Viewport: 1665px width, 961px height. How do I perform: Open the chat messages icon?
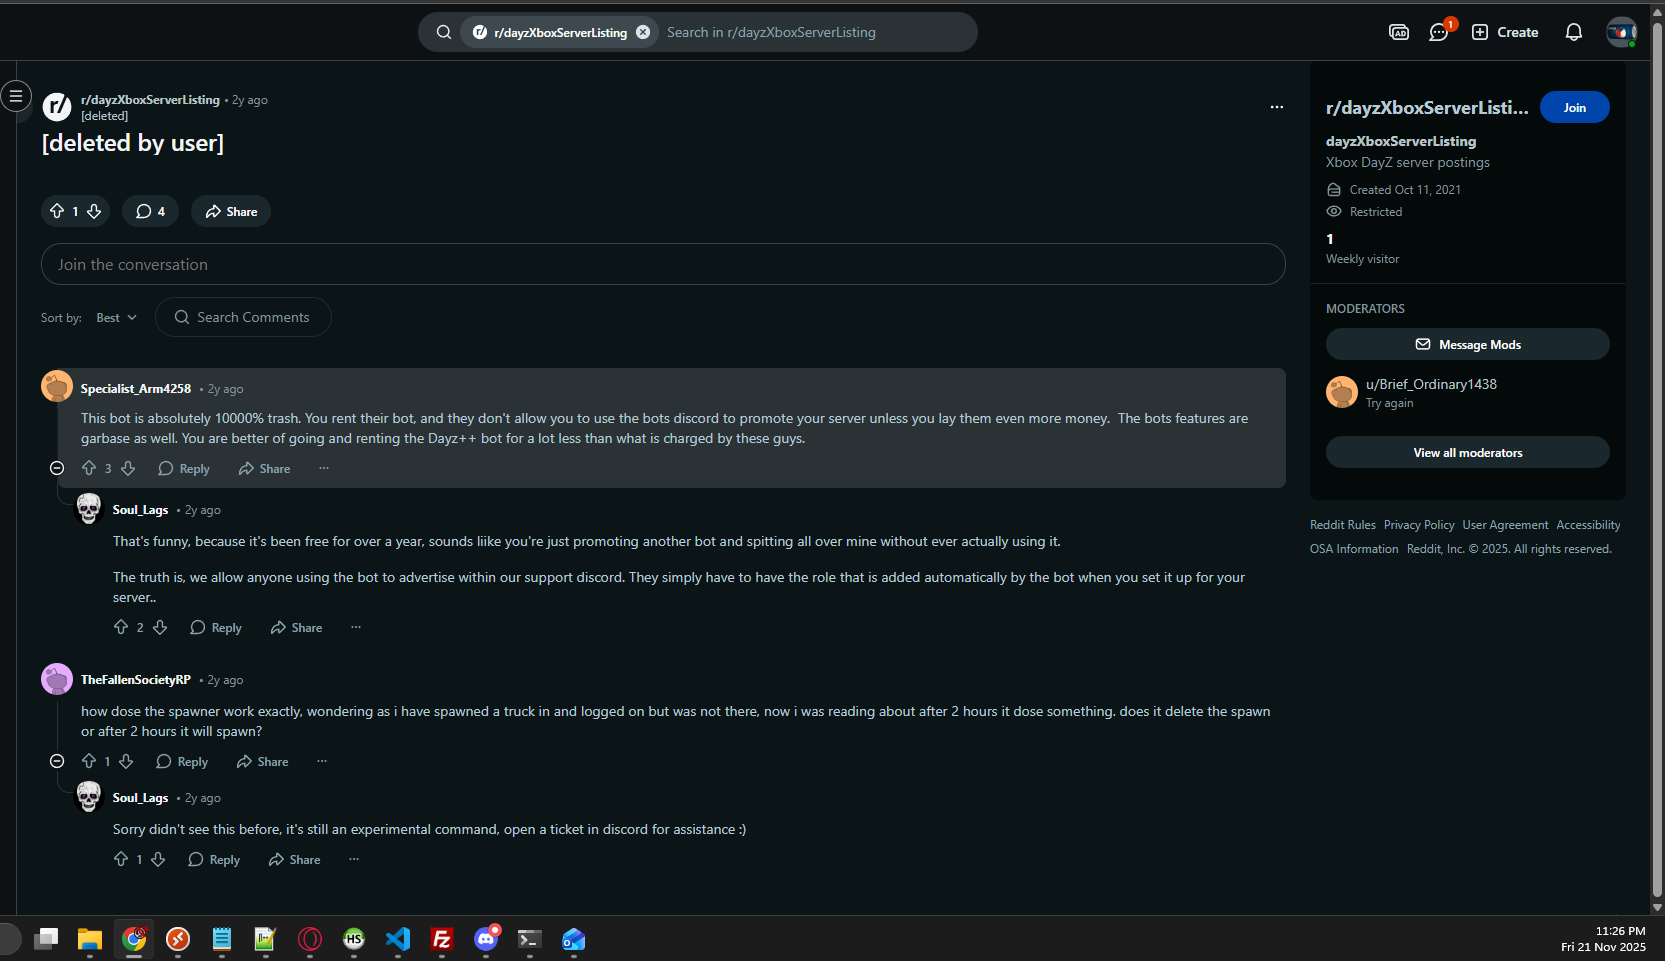click(1439, 32)
